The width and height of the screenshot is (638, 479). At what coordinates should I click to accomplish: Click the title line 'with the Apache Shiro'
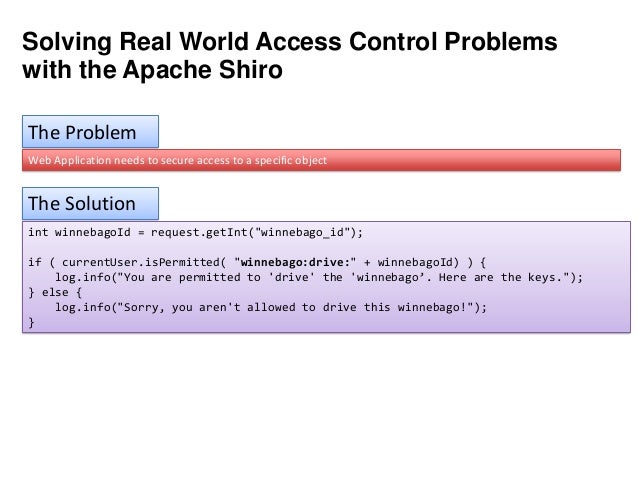pos(152,70)
